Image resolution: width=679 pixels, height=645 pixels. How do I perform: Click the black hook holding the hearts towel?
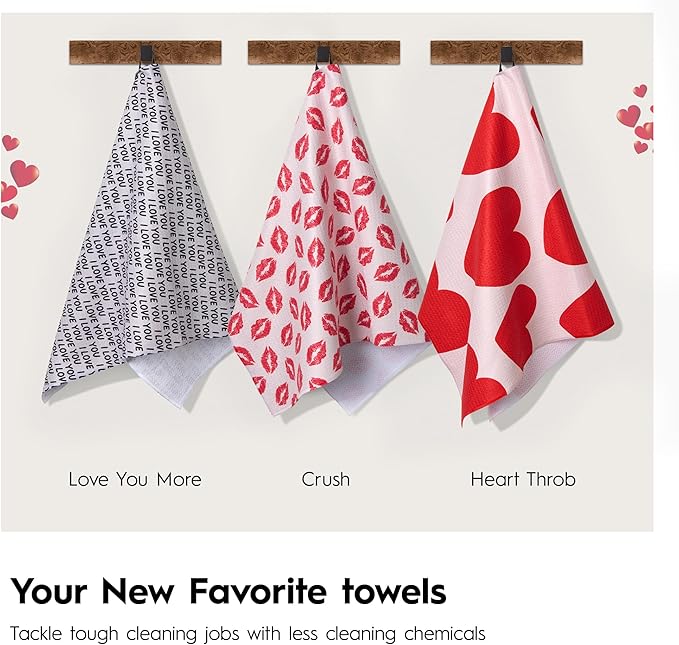point(507,58)
